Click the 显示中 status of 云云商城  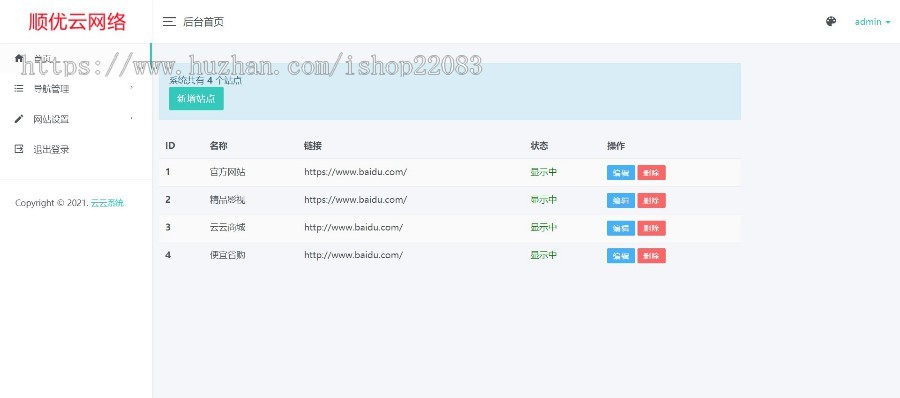tap(544, 227)
